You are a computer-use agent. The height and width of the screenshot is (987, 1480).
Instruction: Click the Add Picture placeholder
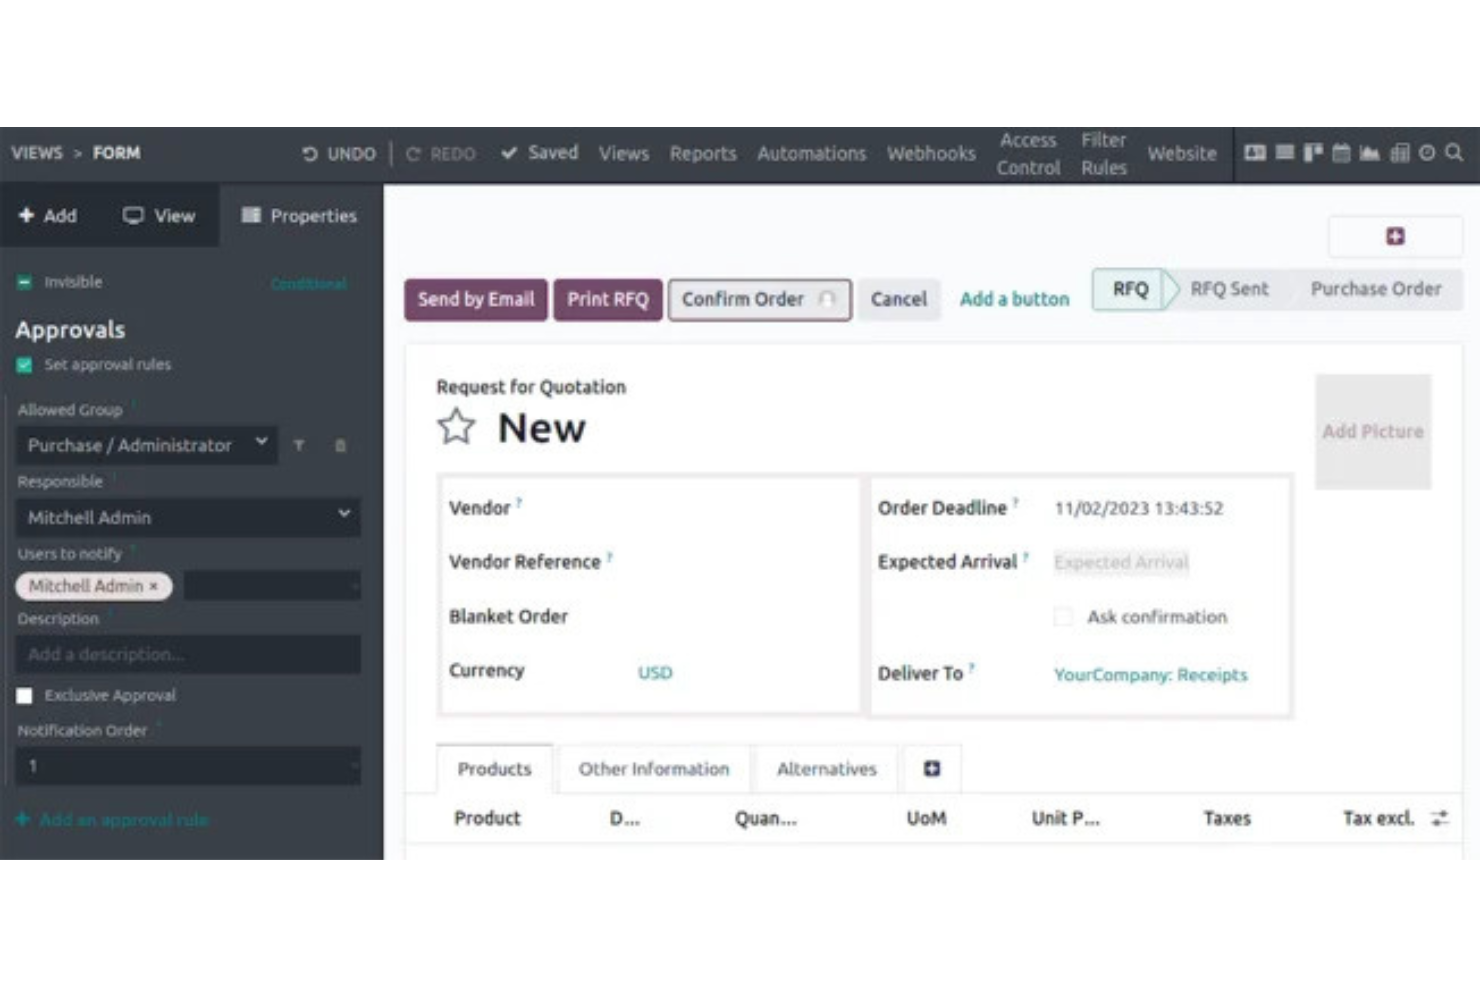coord(1372,432)
